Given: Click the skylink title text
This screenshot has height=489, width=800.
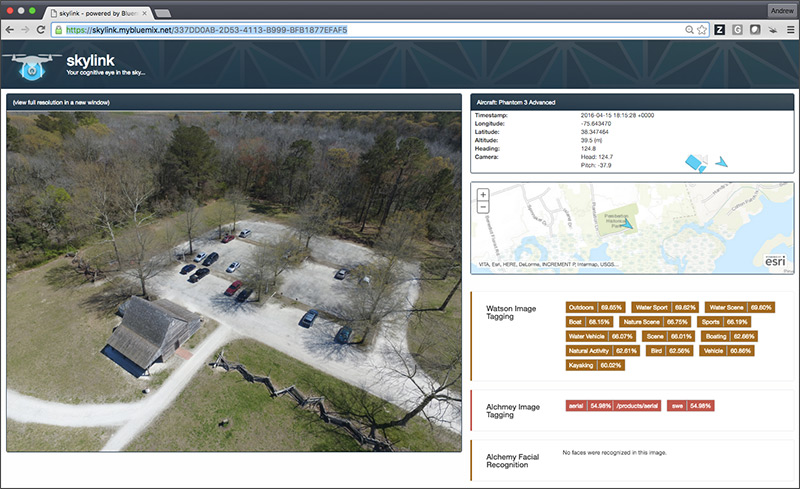Looking at the screenshot, I should click(x=90, y=60).
